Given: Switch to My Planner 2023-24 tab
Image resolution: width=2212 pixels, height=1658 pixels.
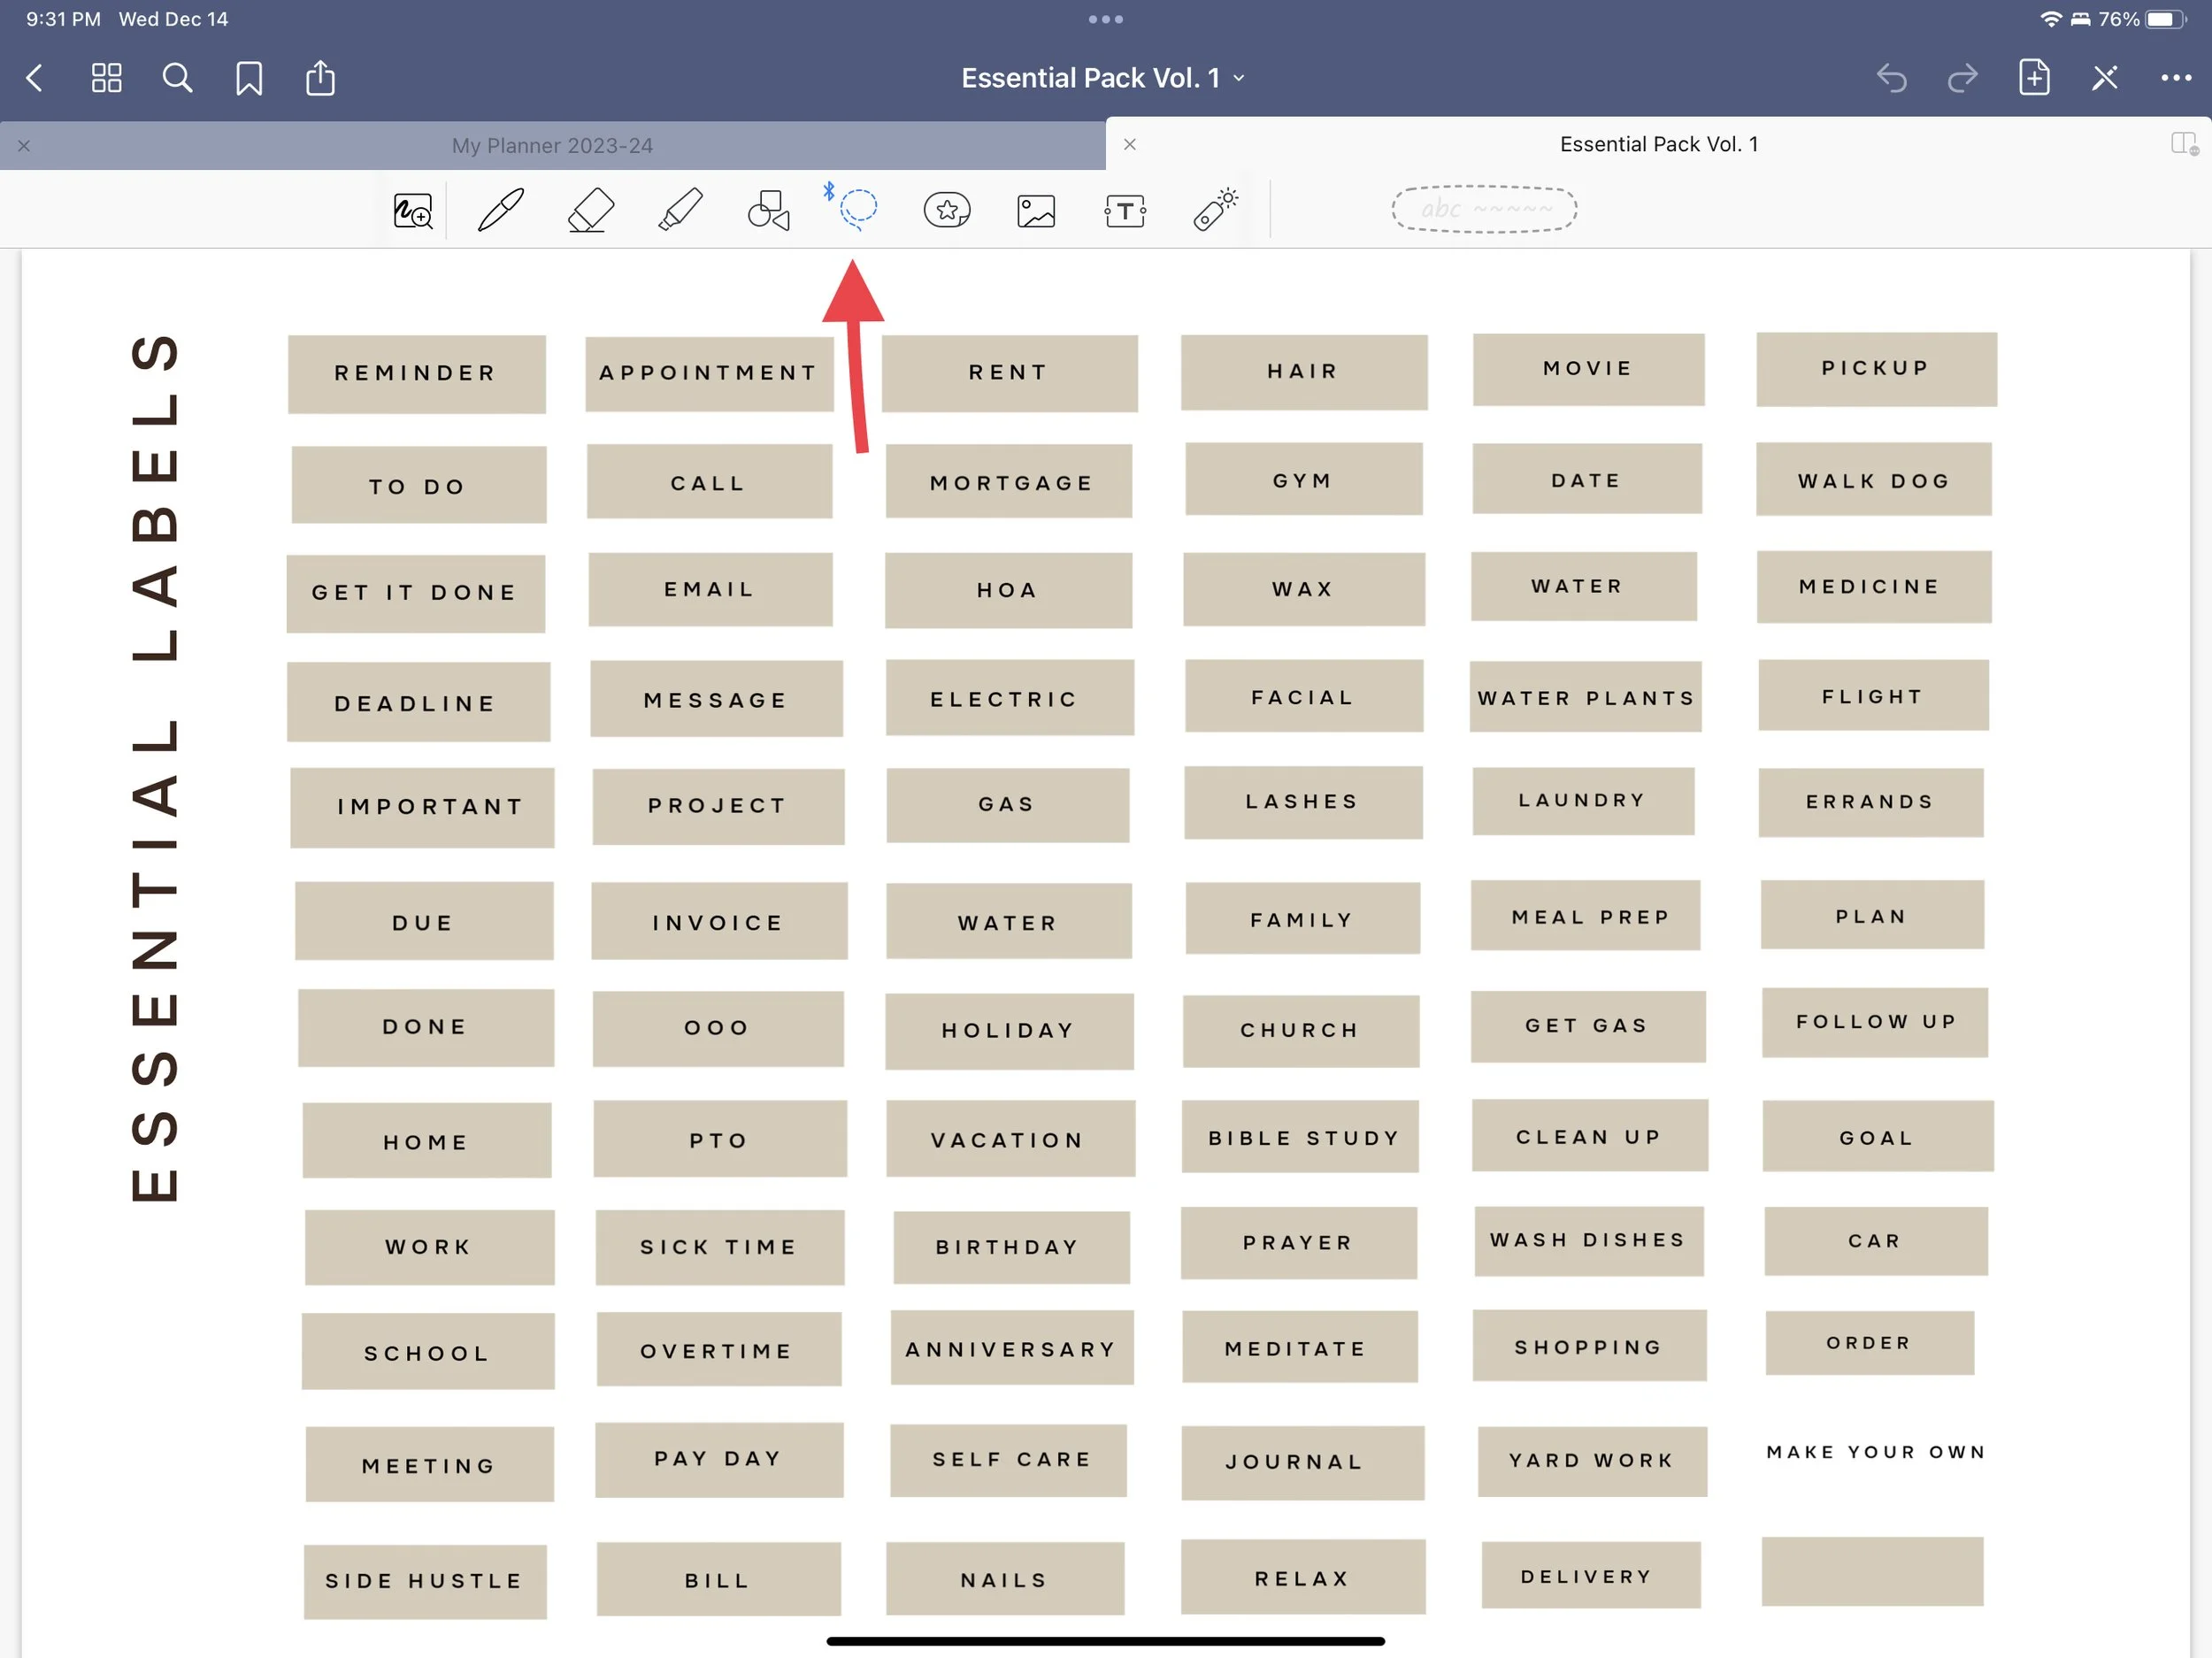Looking at the screenshot, I should click(x=552, y=146).
